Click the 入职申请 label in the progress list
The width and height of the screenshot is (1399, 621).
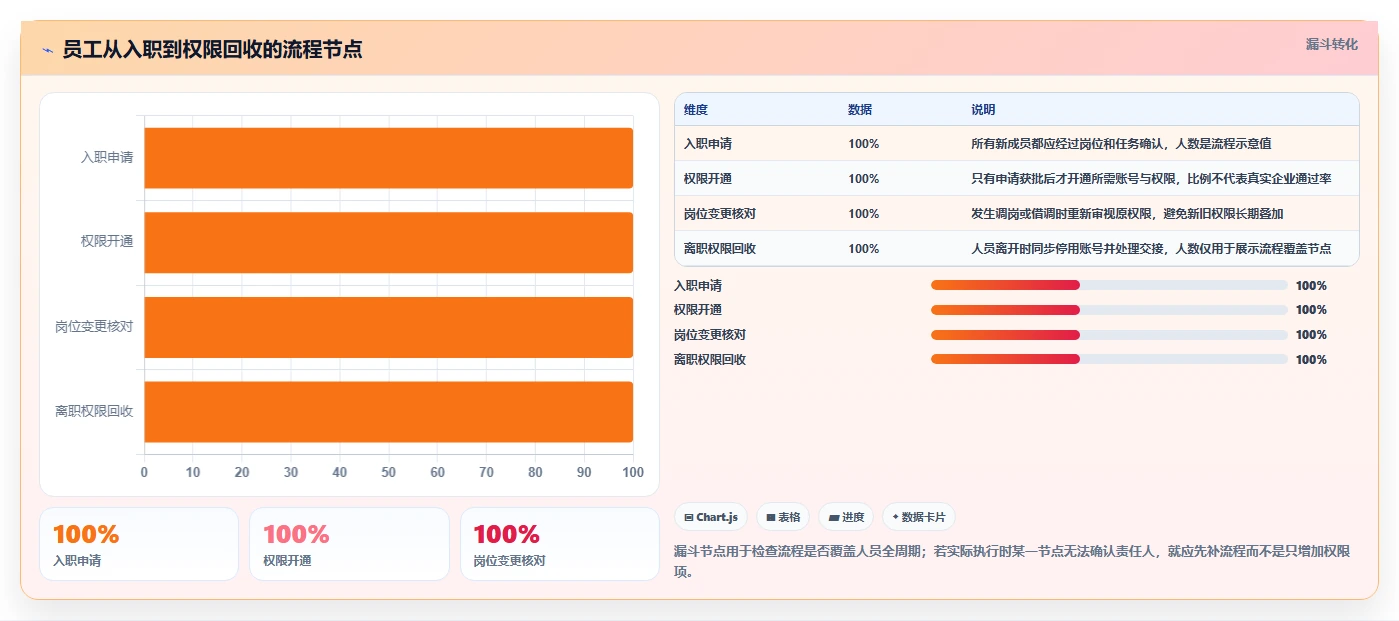click(698, 286)
